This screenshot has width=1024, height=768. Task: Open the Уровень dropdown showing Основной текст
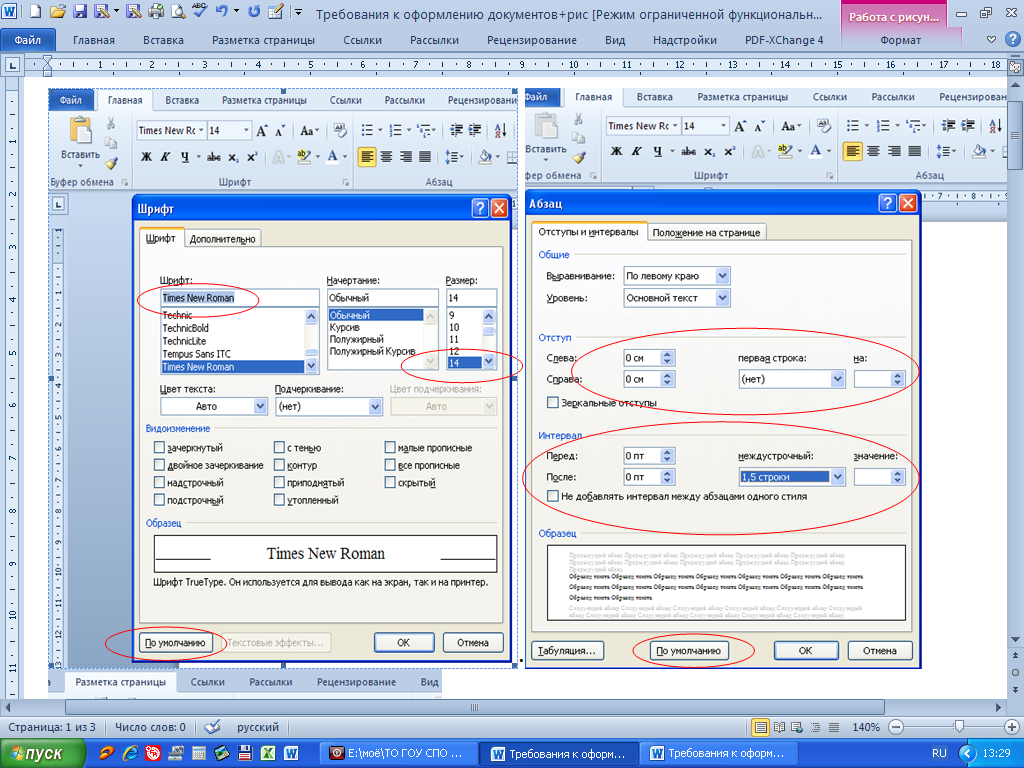pyautogui.click(x=722, y=298)
